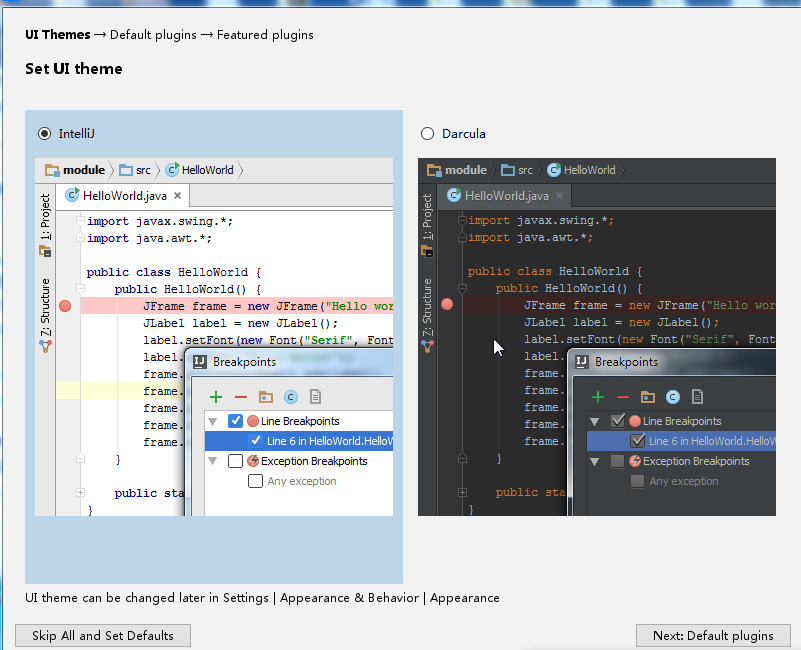Viewport: 801px width, 650px height.
Task: Click the Default plugins breadcrumb step
Action: point(153,35)
